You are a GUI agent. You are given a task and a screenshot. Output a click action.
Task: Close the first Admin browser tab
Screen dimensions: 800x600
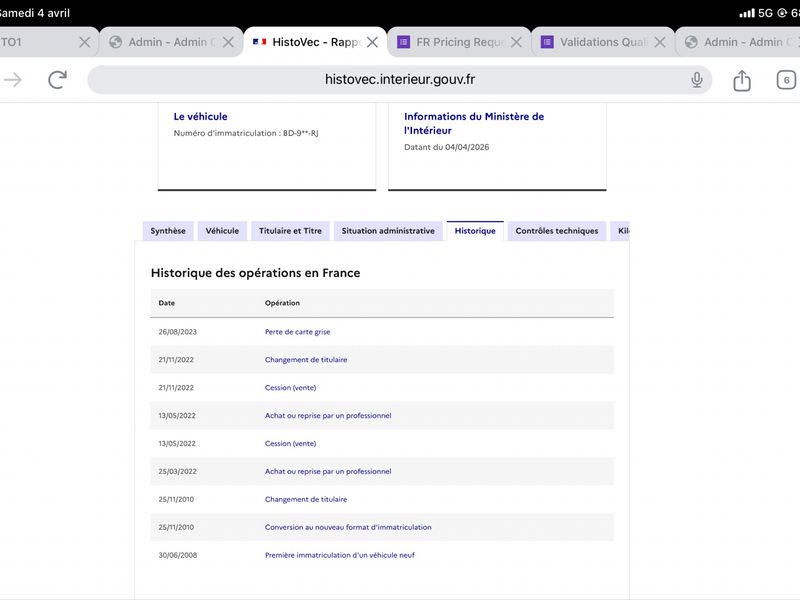[228, 42]
